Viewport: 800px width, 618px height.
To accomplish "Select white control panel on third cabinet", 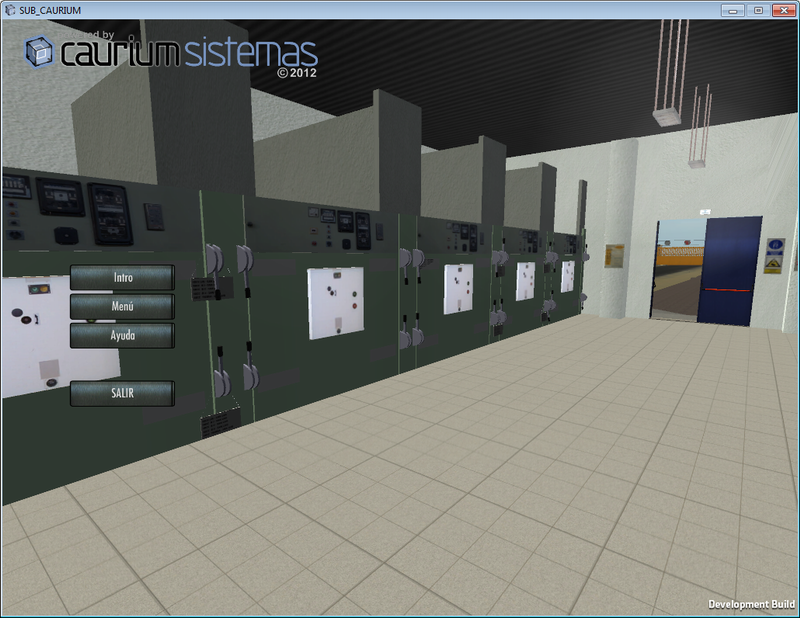I will point(458,289).
